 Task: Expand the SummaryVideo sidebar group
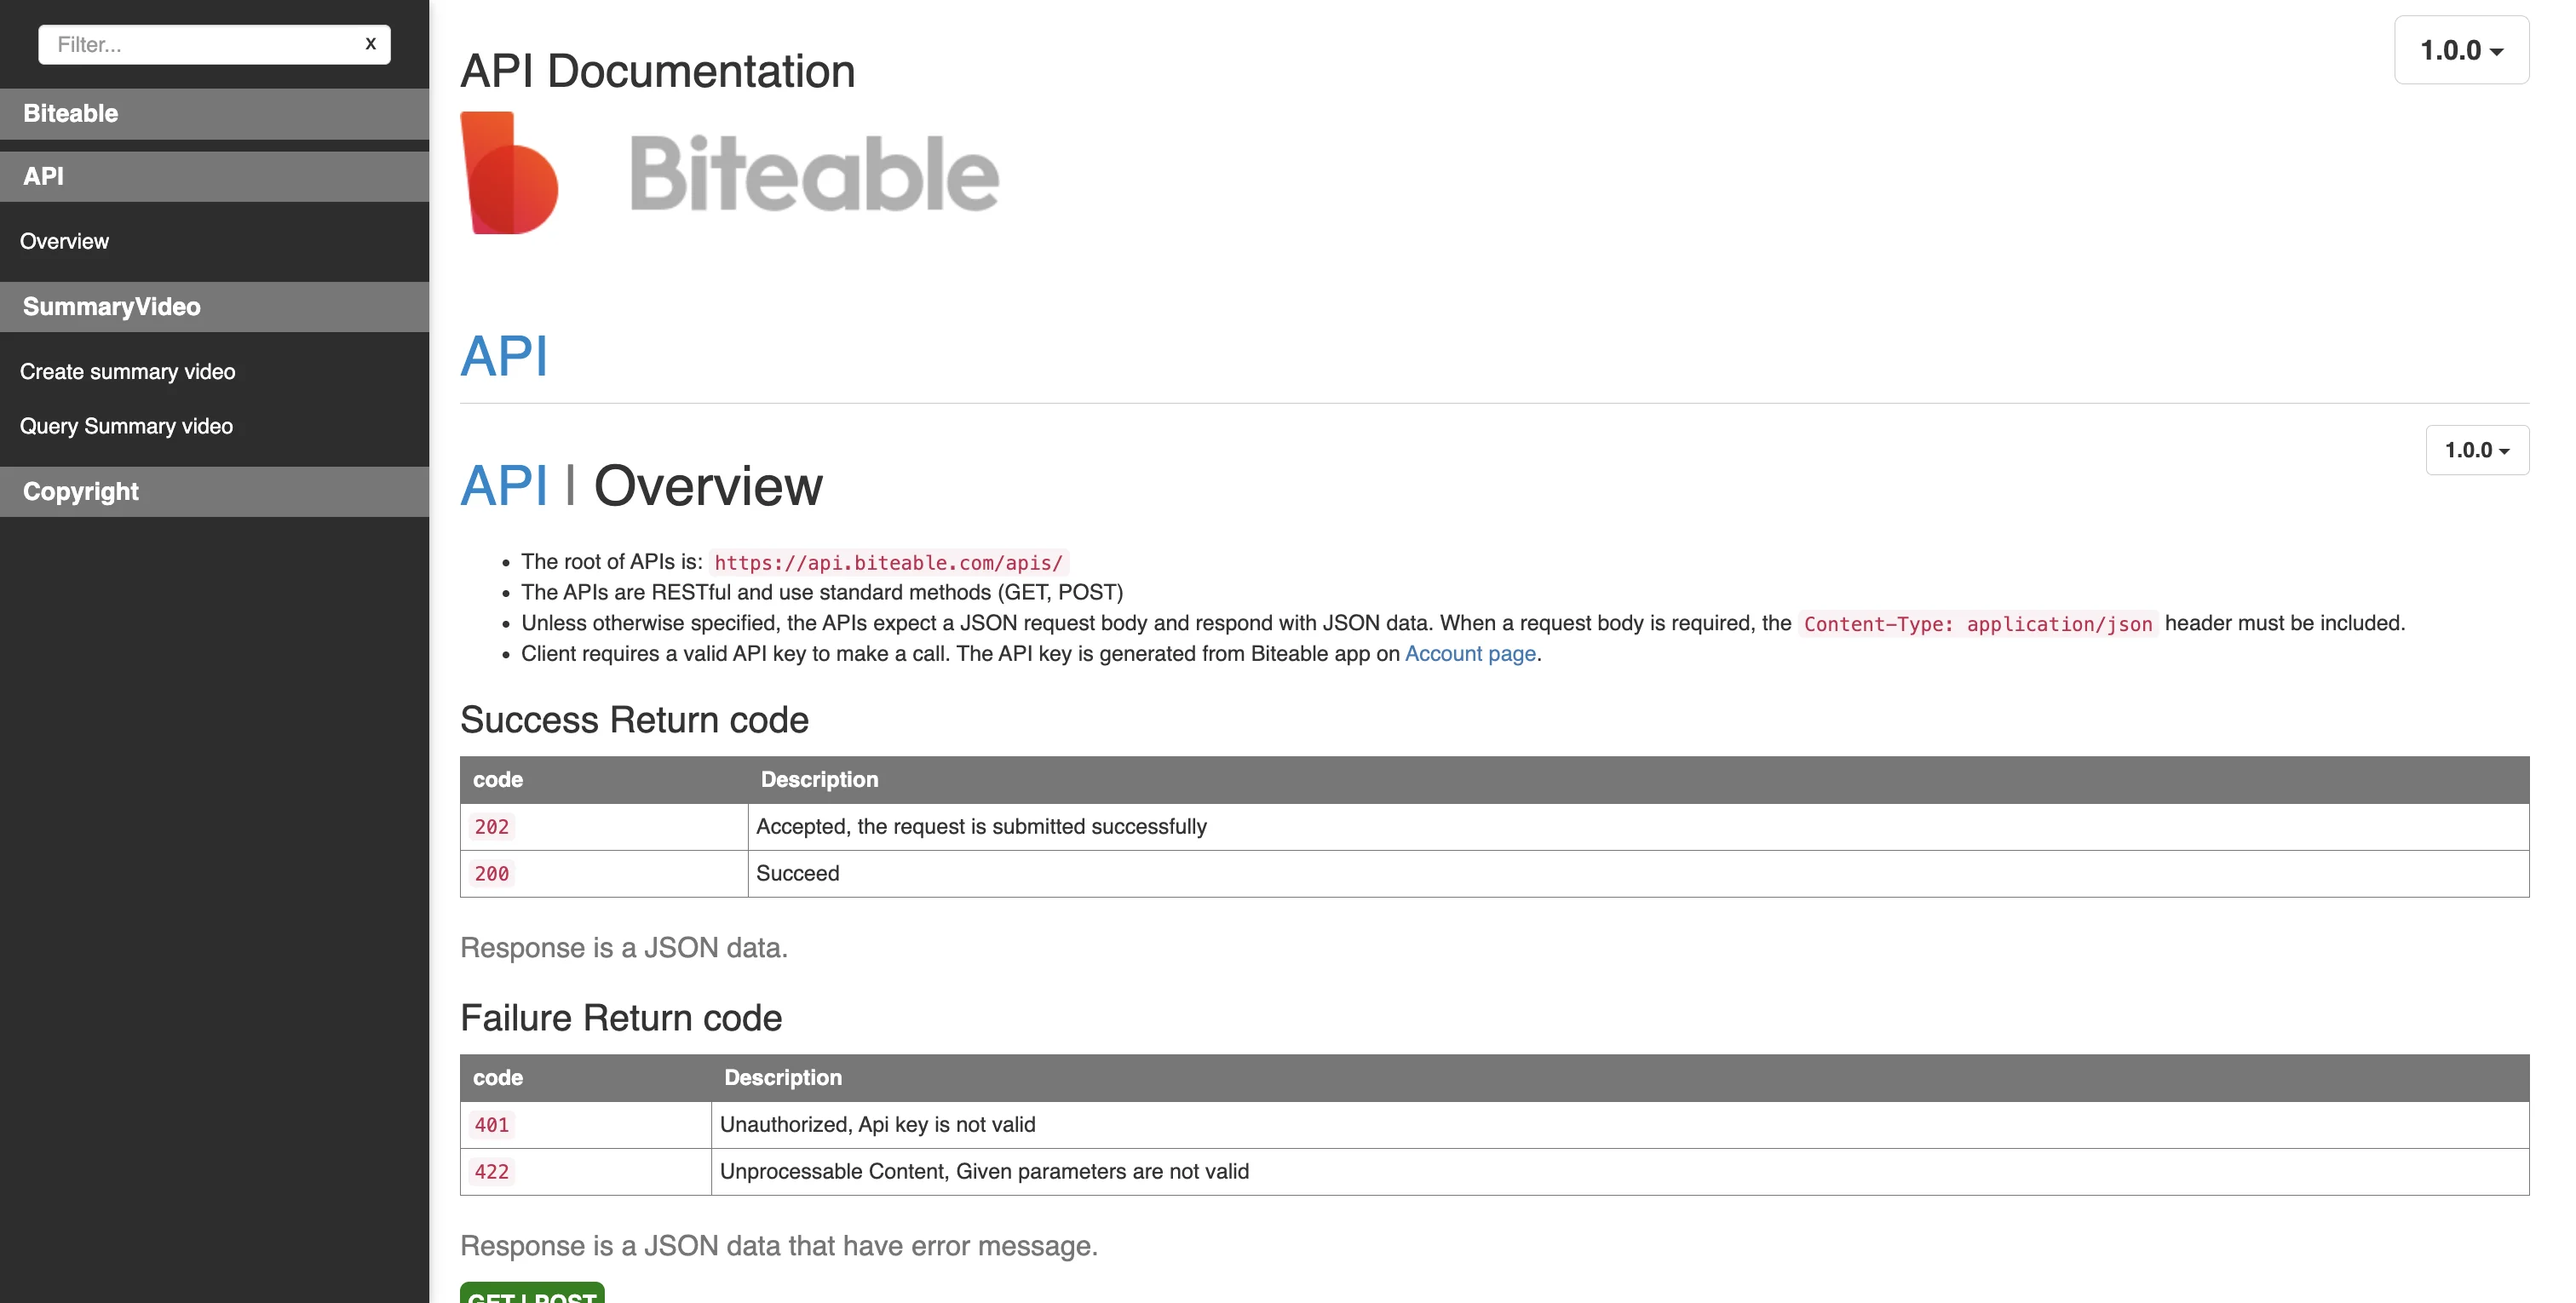click(x=112, y=306)
